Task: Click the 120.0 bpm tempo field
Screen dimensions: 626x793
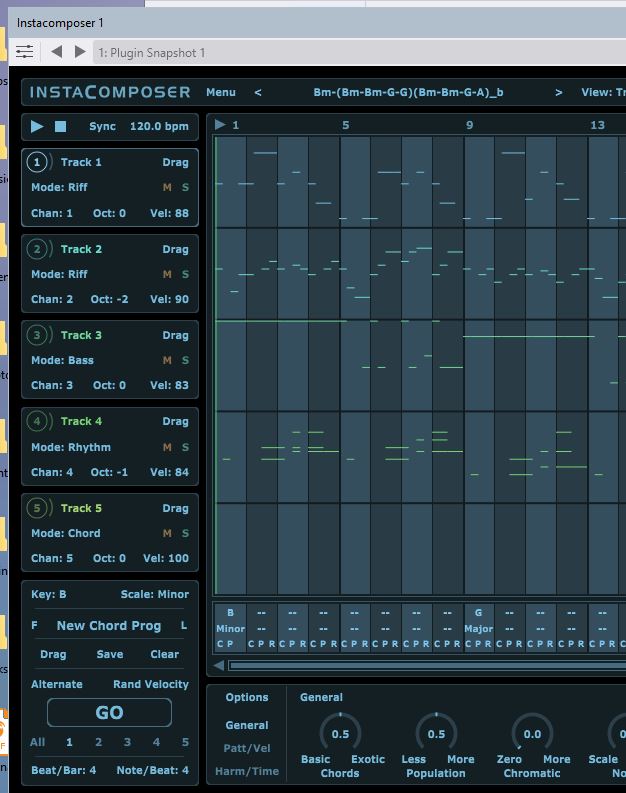Action: [x=159, y=126]
